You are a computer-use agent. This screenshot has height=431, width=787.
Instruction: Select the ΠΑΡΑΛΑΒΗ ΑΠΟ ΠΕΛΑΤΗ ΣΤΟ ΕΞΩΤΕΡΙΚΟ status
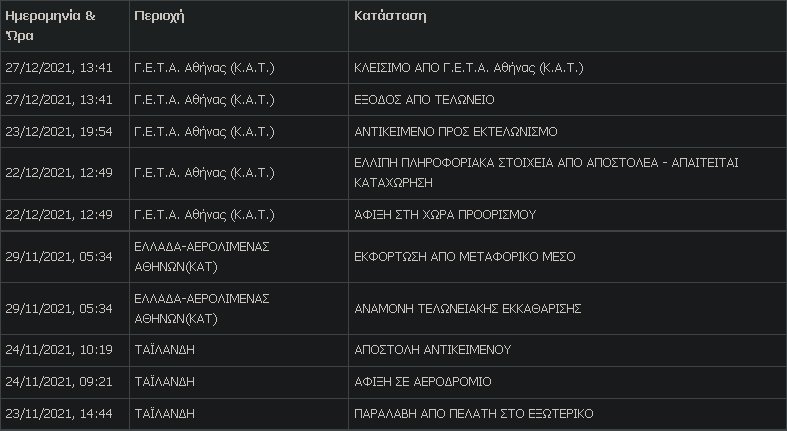tap(474, 414)
